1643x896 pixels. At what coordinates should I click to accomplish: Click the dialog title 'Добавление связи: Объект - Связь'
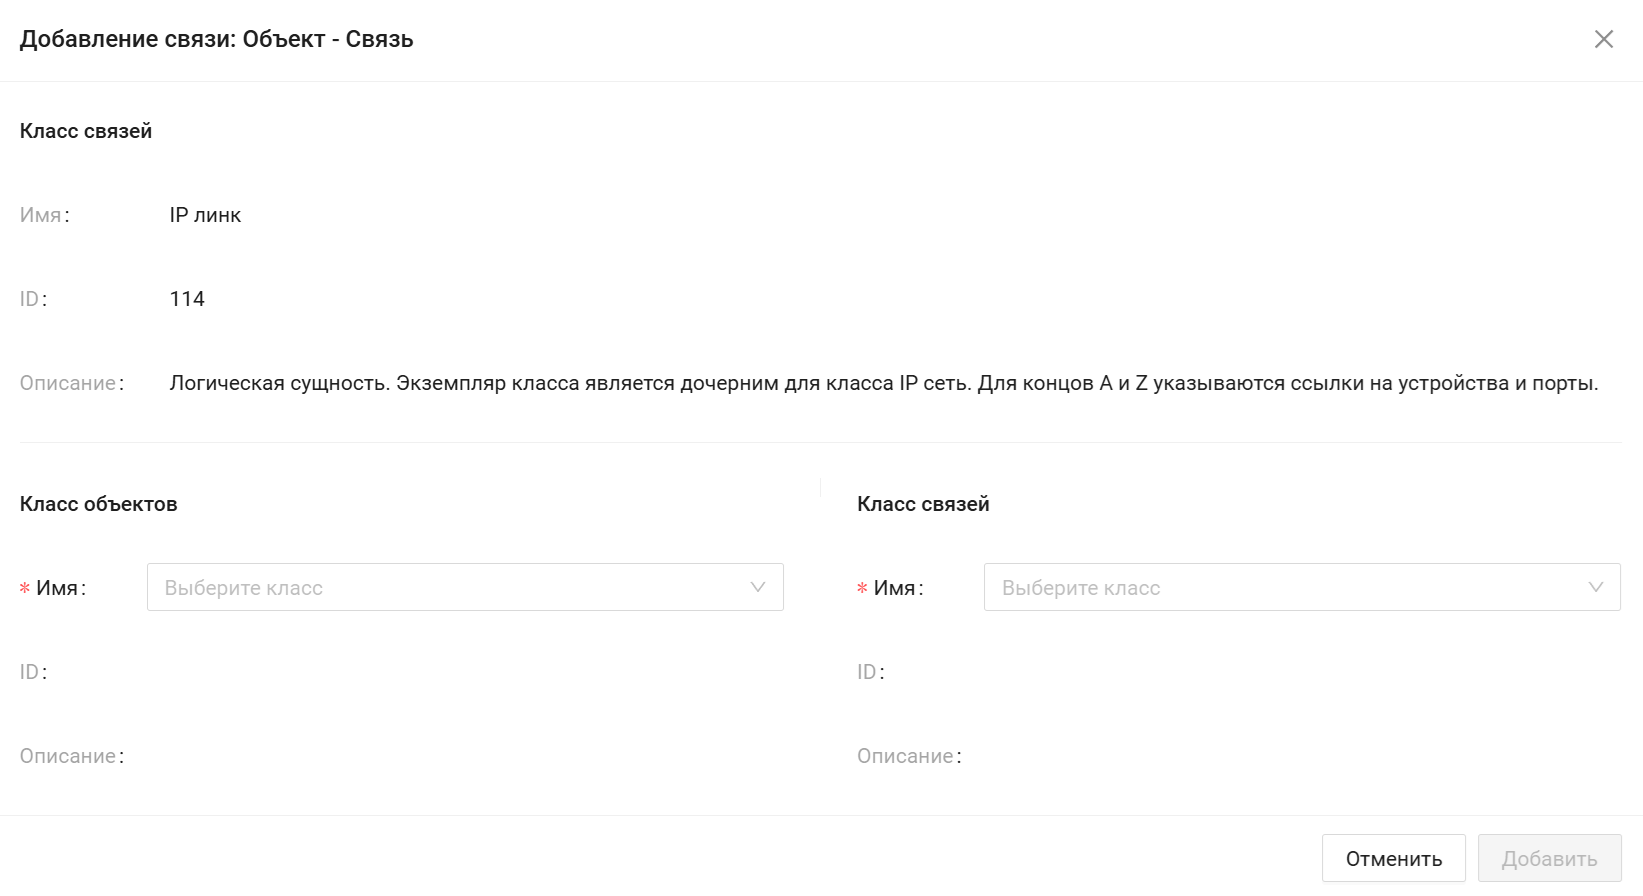(x=216, y=39)
